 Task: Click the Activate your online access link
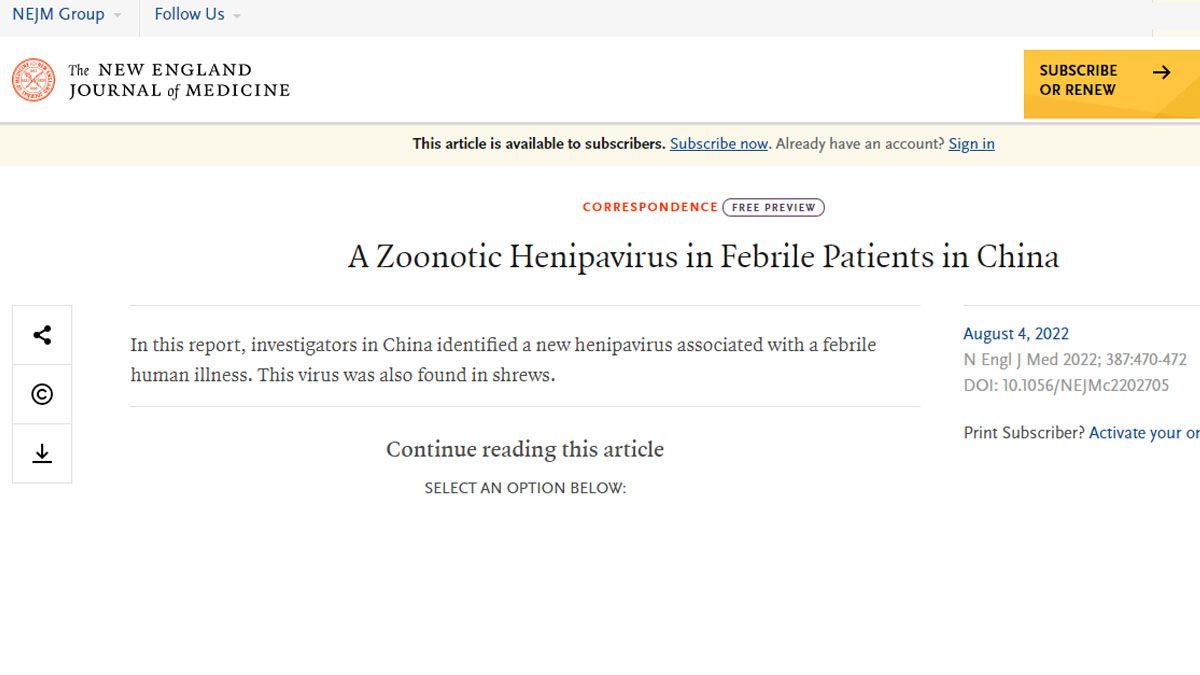pos(1144,433)
